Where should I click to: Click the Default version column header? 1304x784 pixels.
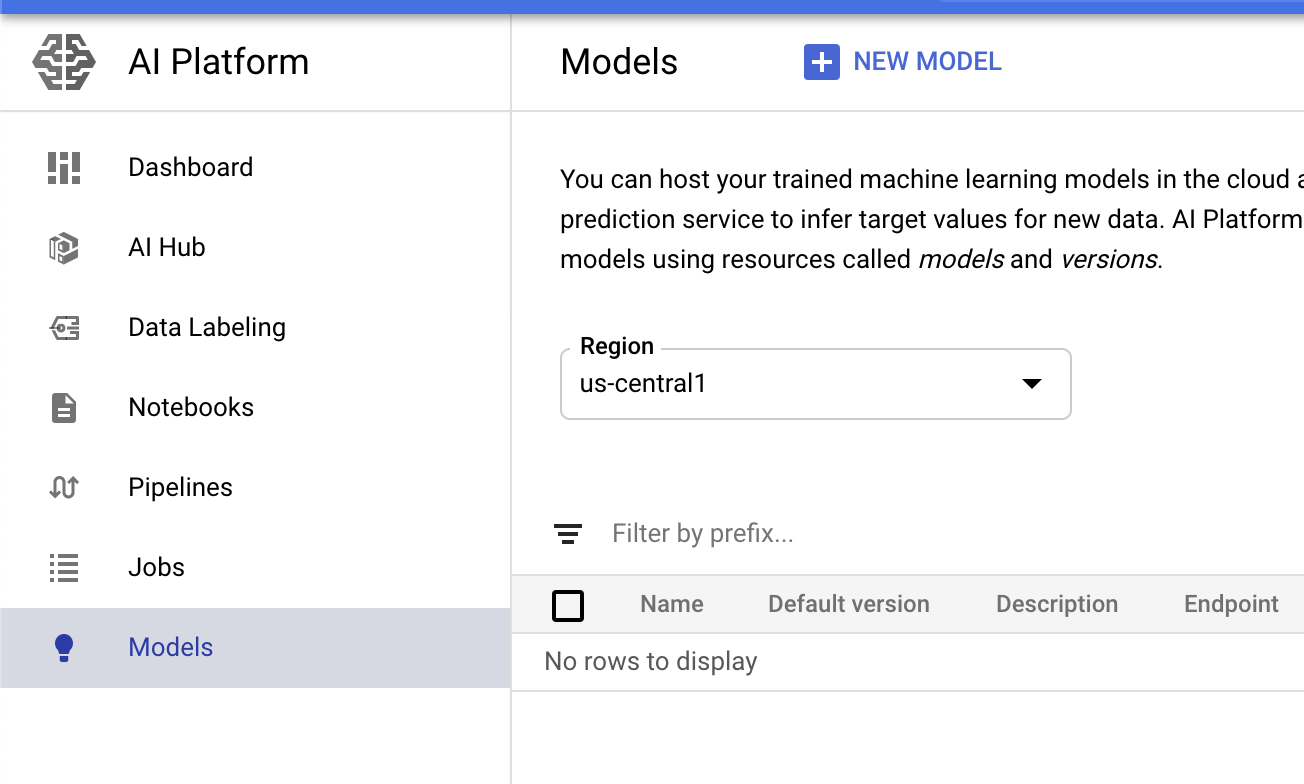click(848, 604)
